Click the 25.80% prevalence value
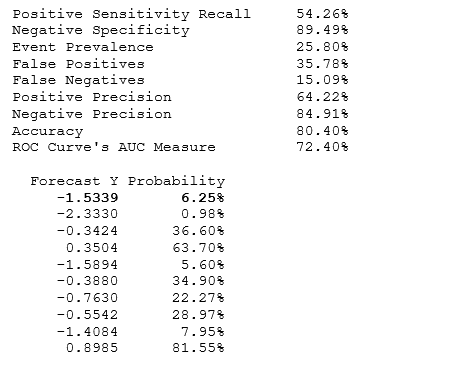 click(322, 47)
